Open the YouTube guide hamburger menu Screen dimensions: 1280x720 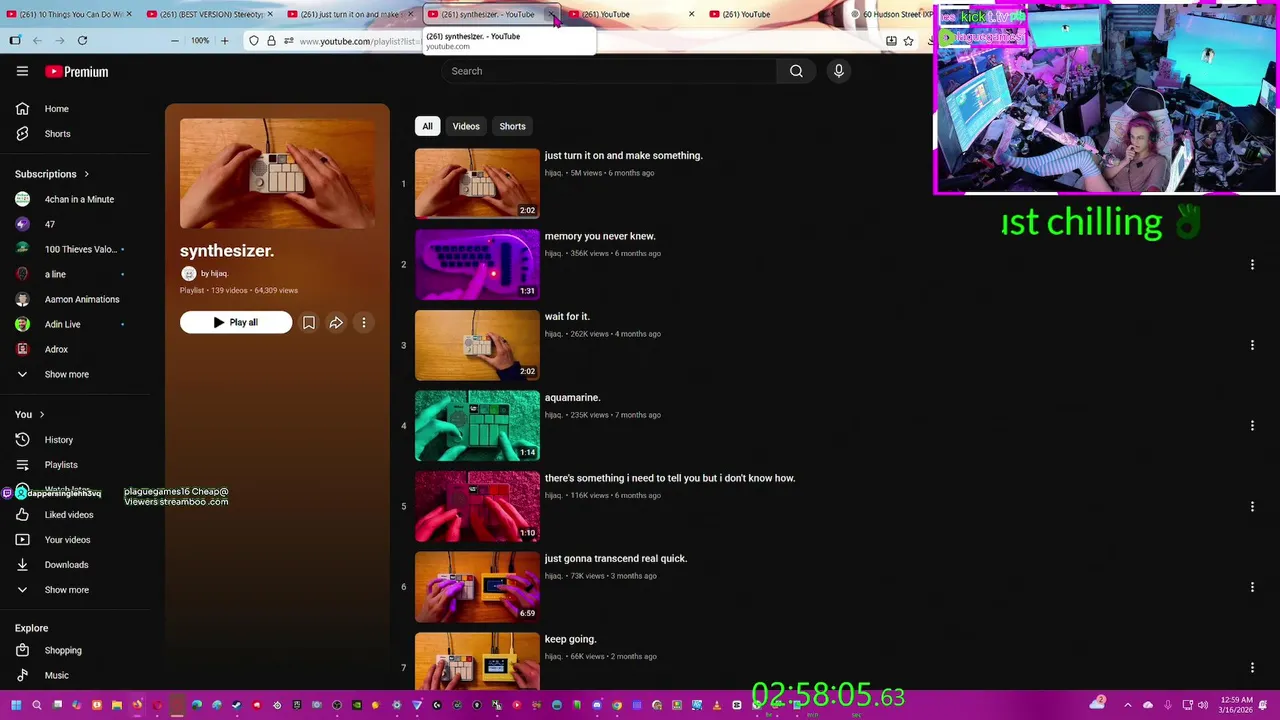[x=22, y=71]
